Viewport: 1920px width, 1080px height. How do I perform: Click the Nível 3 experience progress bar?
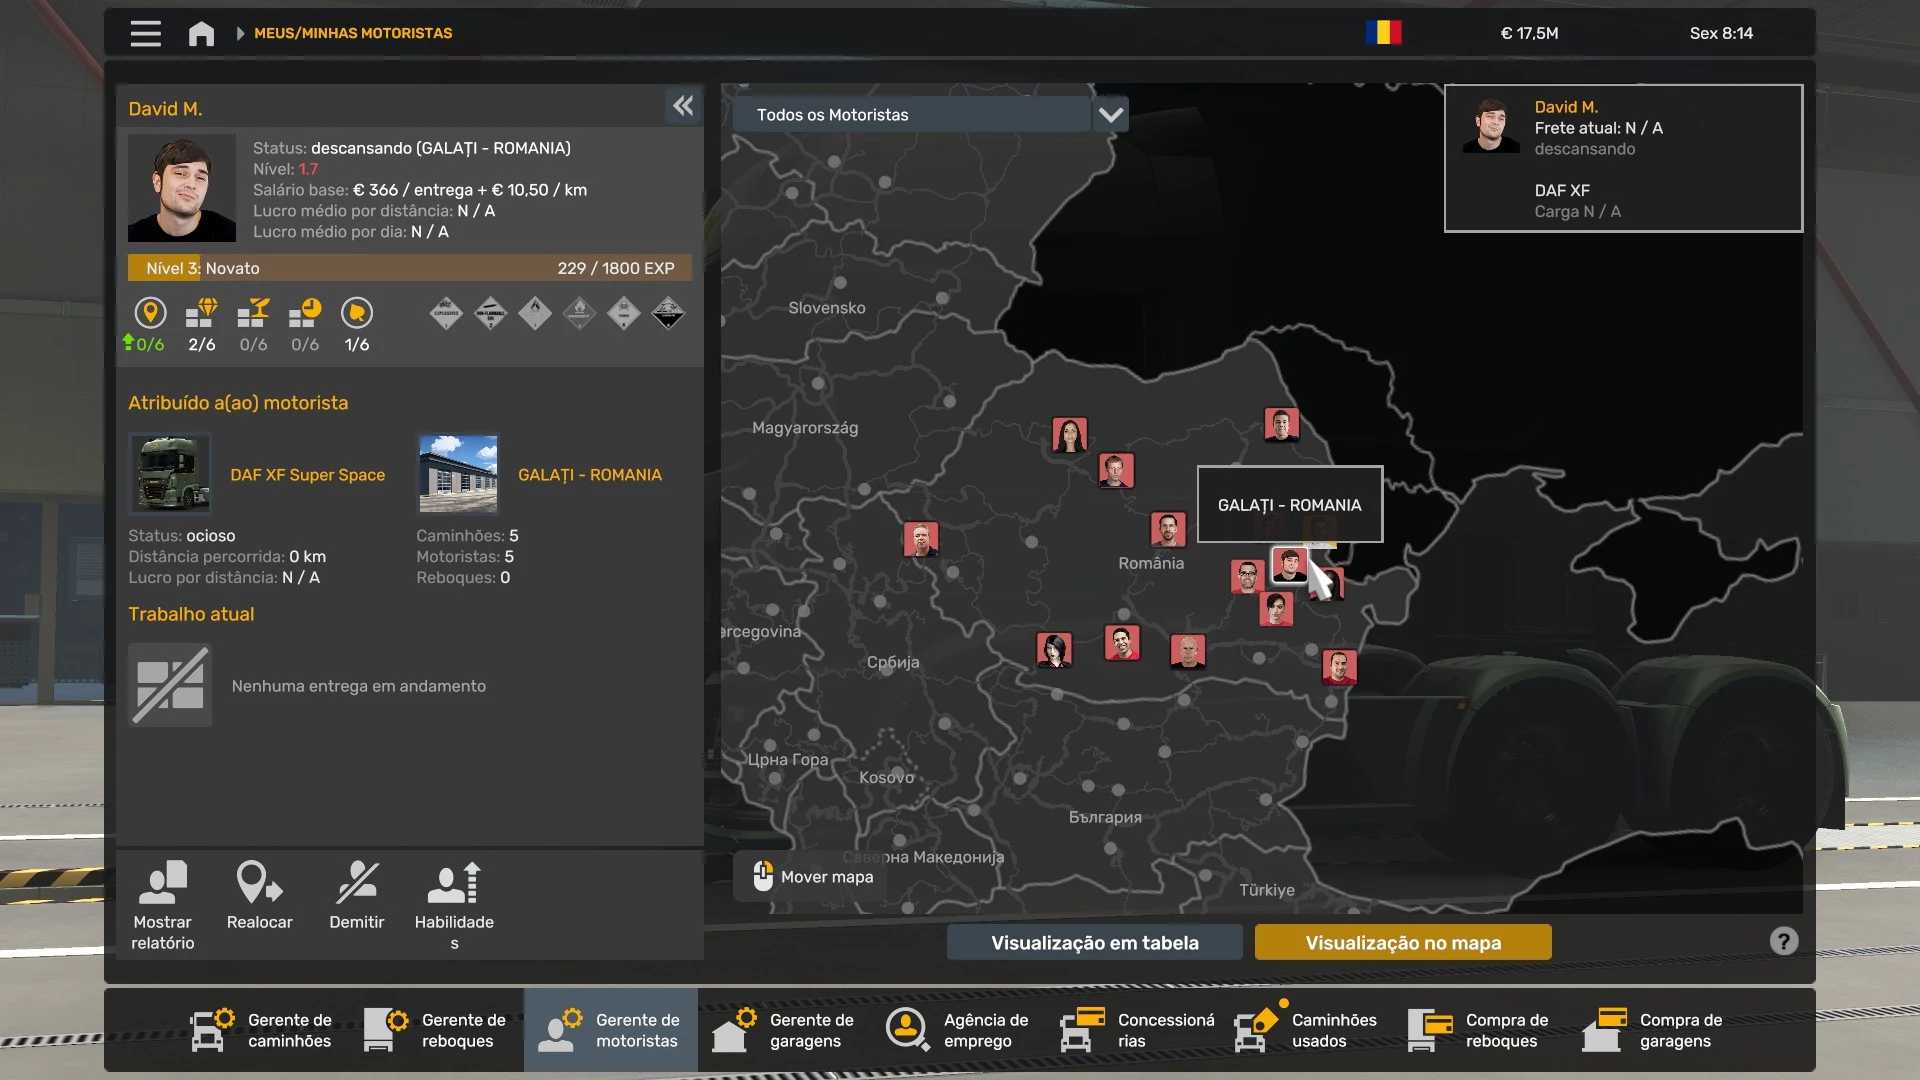coord(409,268)
